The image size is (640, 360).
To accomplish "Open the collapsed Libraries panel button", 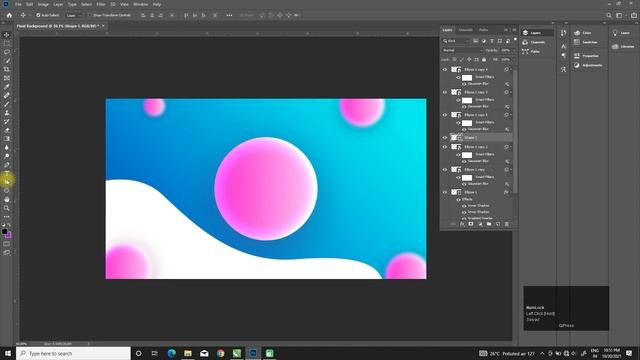I will coord(624,47).
